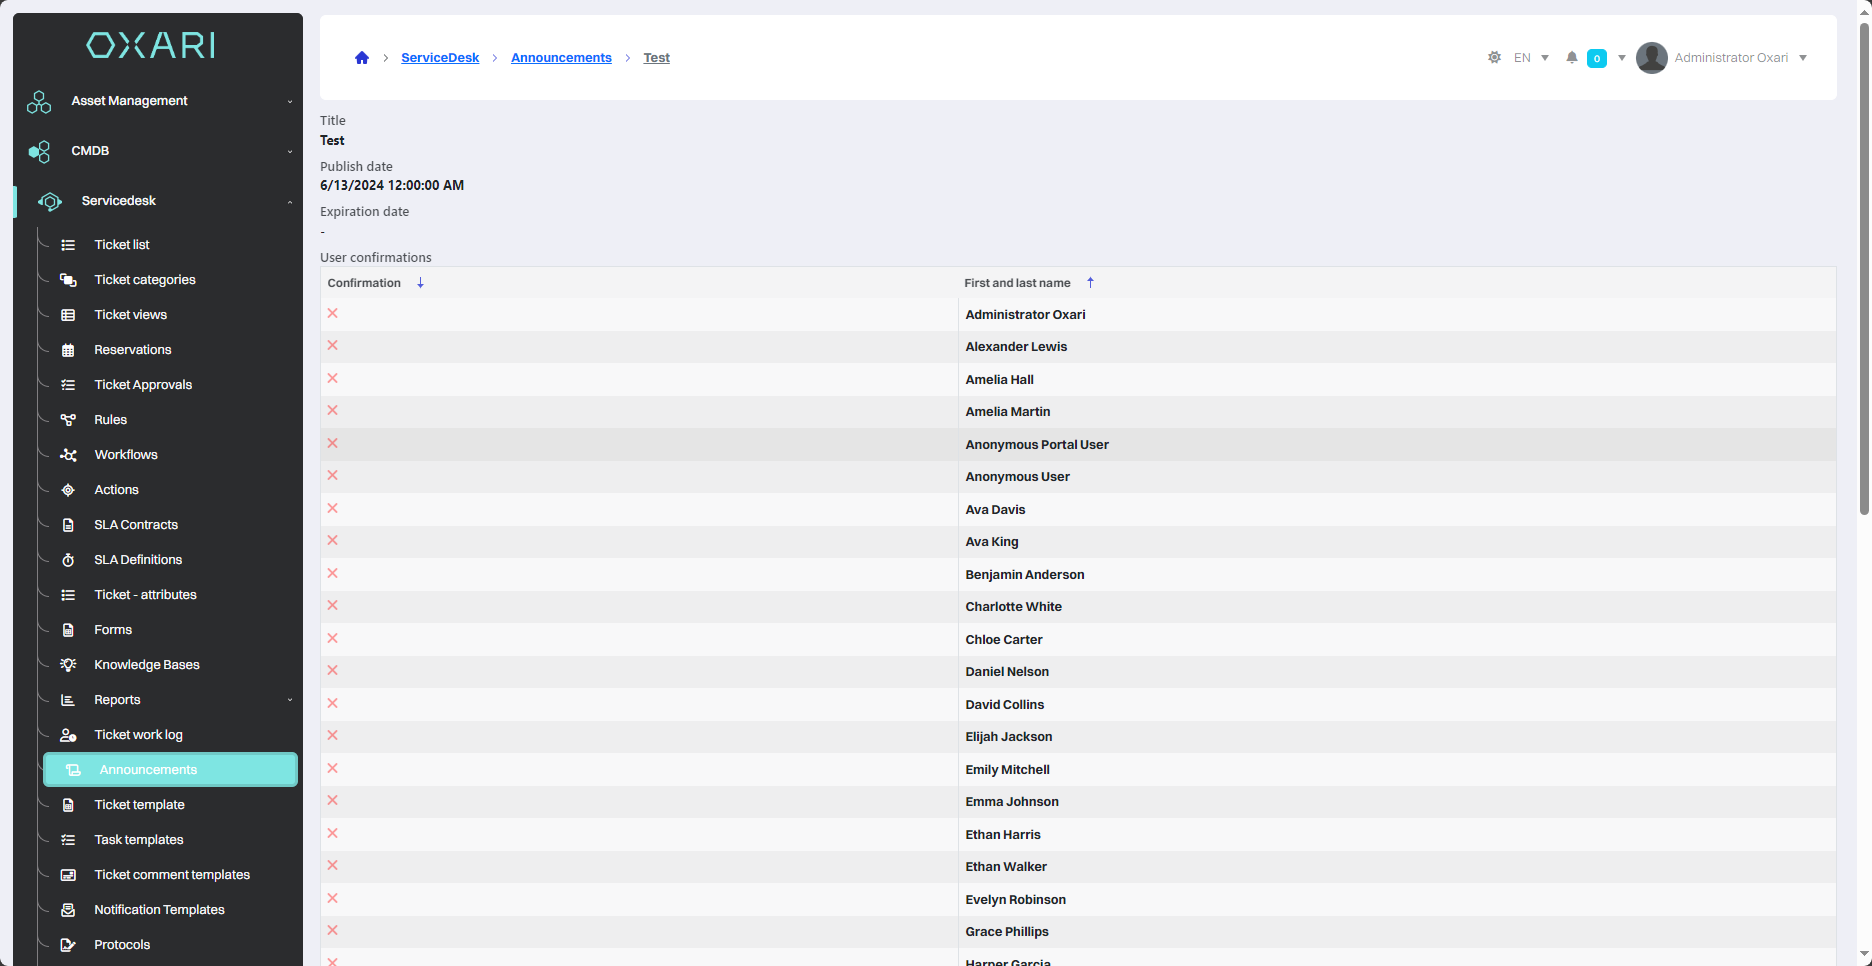
Task: Toggle confirmation mark for Administrator Oxari
Action: click(x=333, y=314)
